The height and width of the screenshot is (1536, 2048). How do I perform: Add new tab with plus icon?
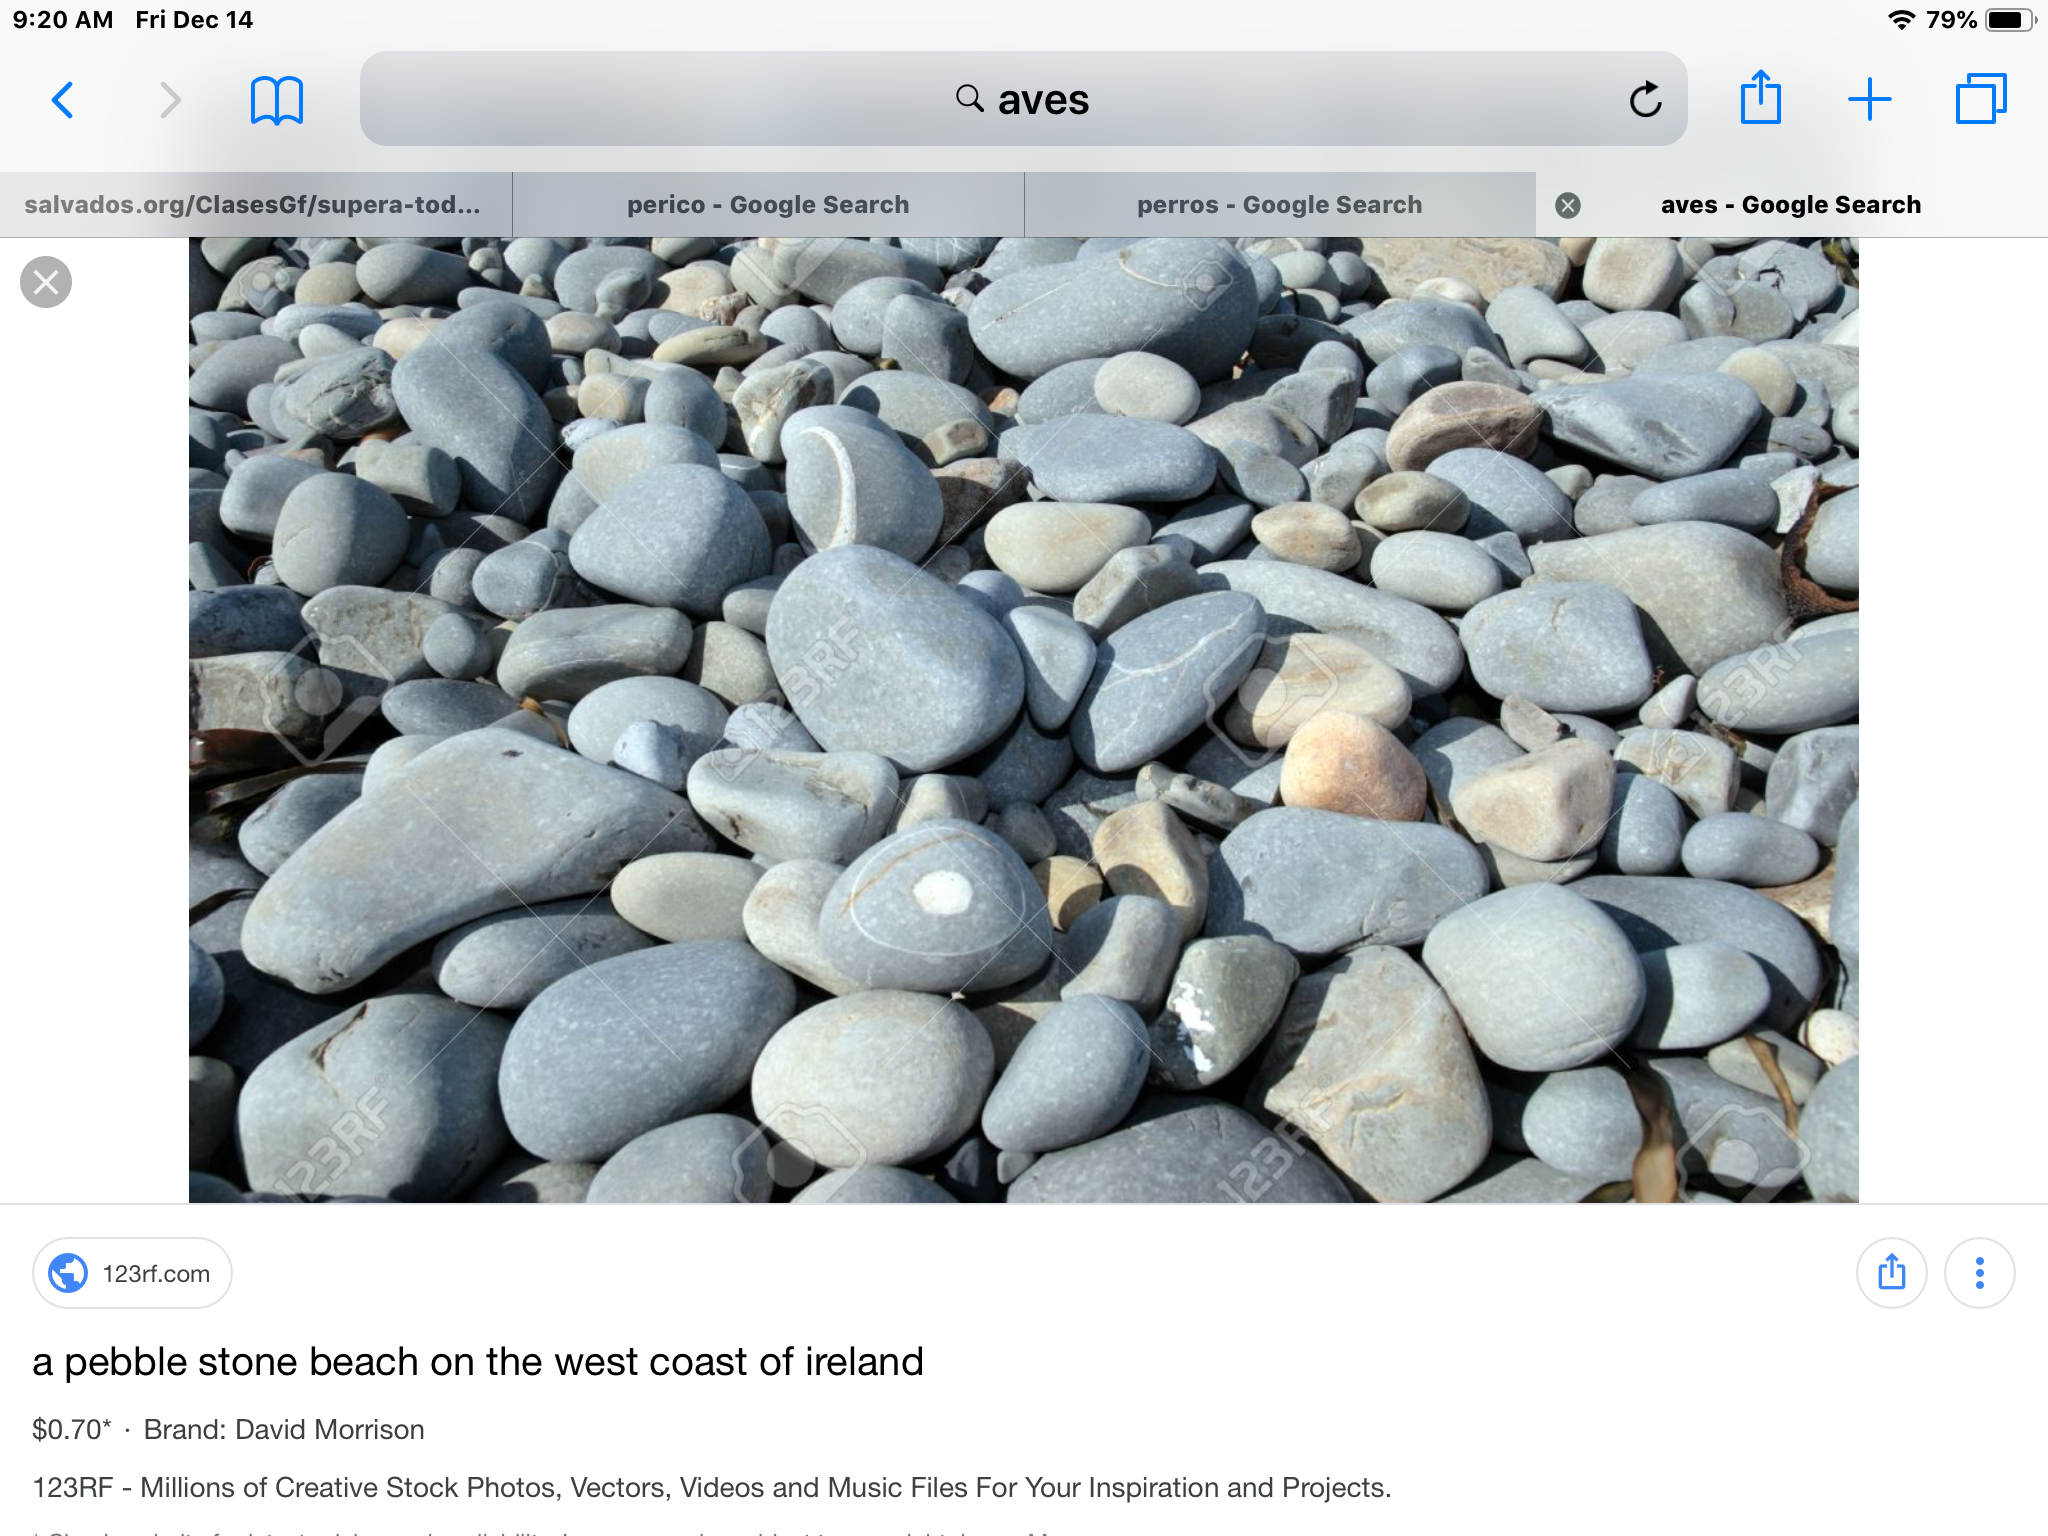1869,100
